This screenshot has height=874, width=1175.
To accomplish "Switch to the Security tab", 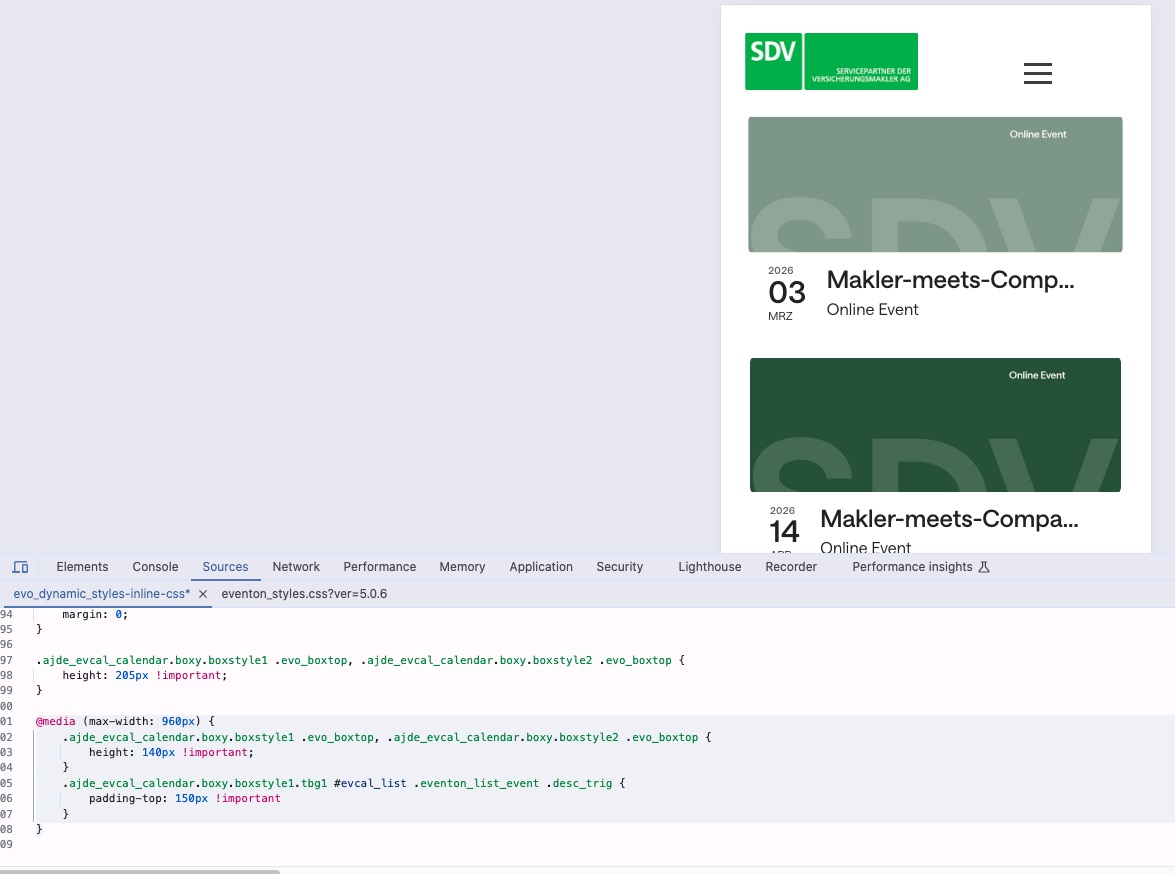I will 619,567.
